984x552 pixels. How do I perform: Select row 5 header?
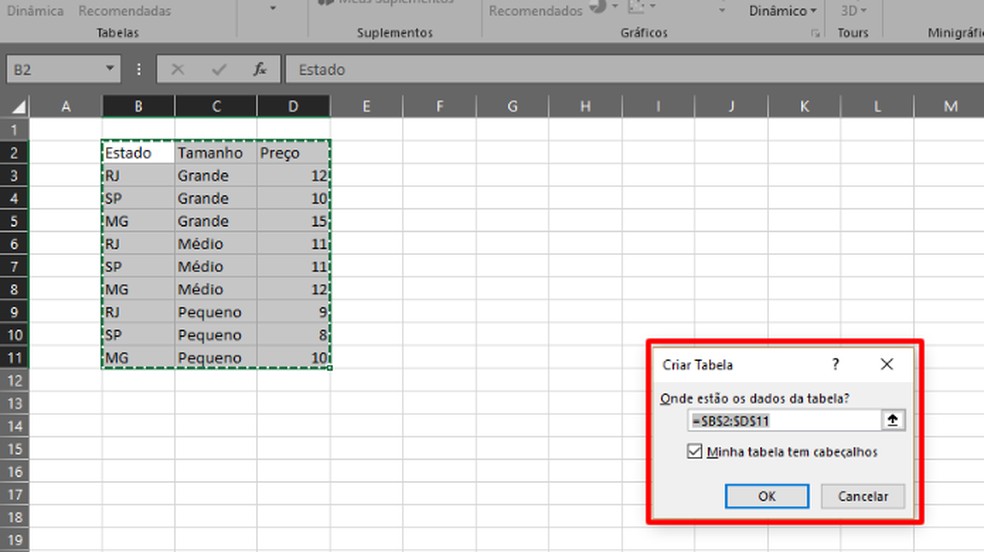click(x=14, y=221)
